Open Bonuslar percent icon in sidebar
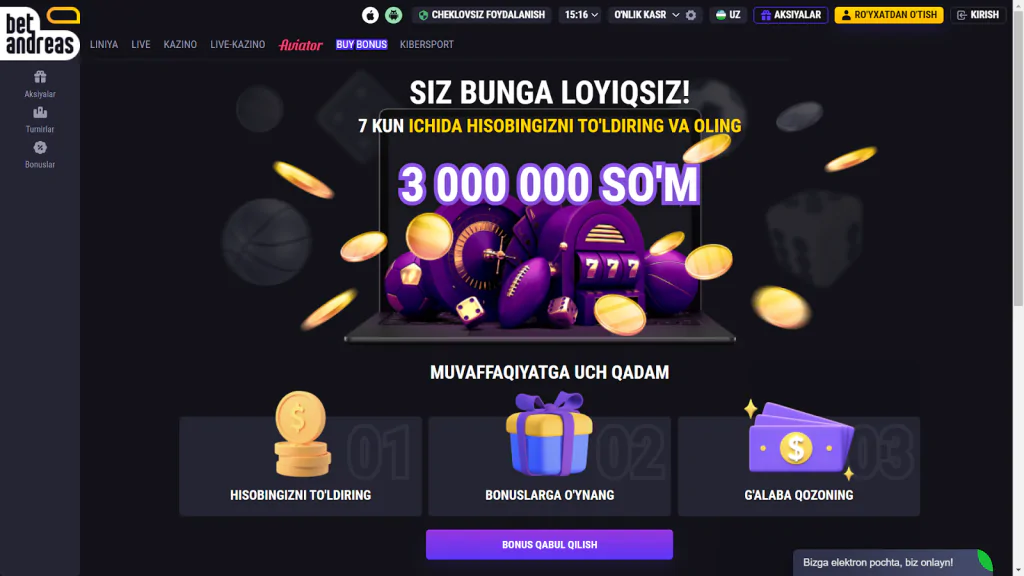This screenshot has width=1024, height=576. pos(40,148)
